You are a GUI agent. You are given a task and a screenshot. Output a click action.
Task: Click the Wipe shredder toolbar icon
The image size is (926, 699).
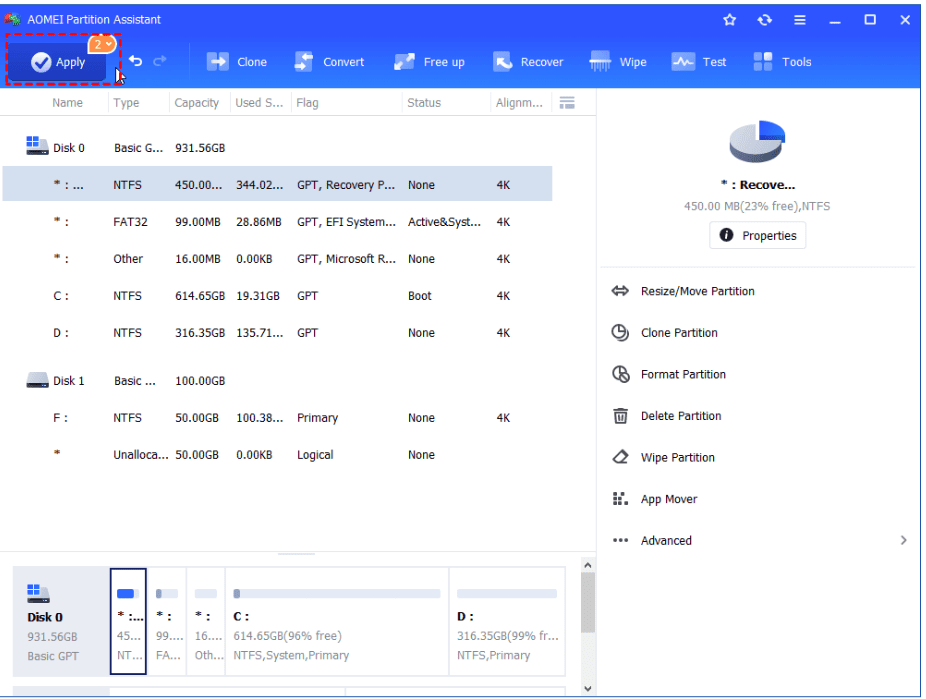[x=600, y=61]
